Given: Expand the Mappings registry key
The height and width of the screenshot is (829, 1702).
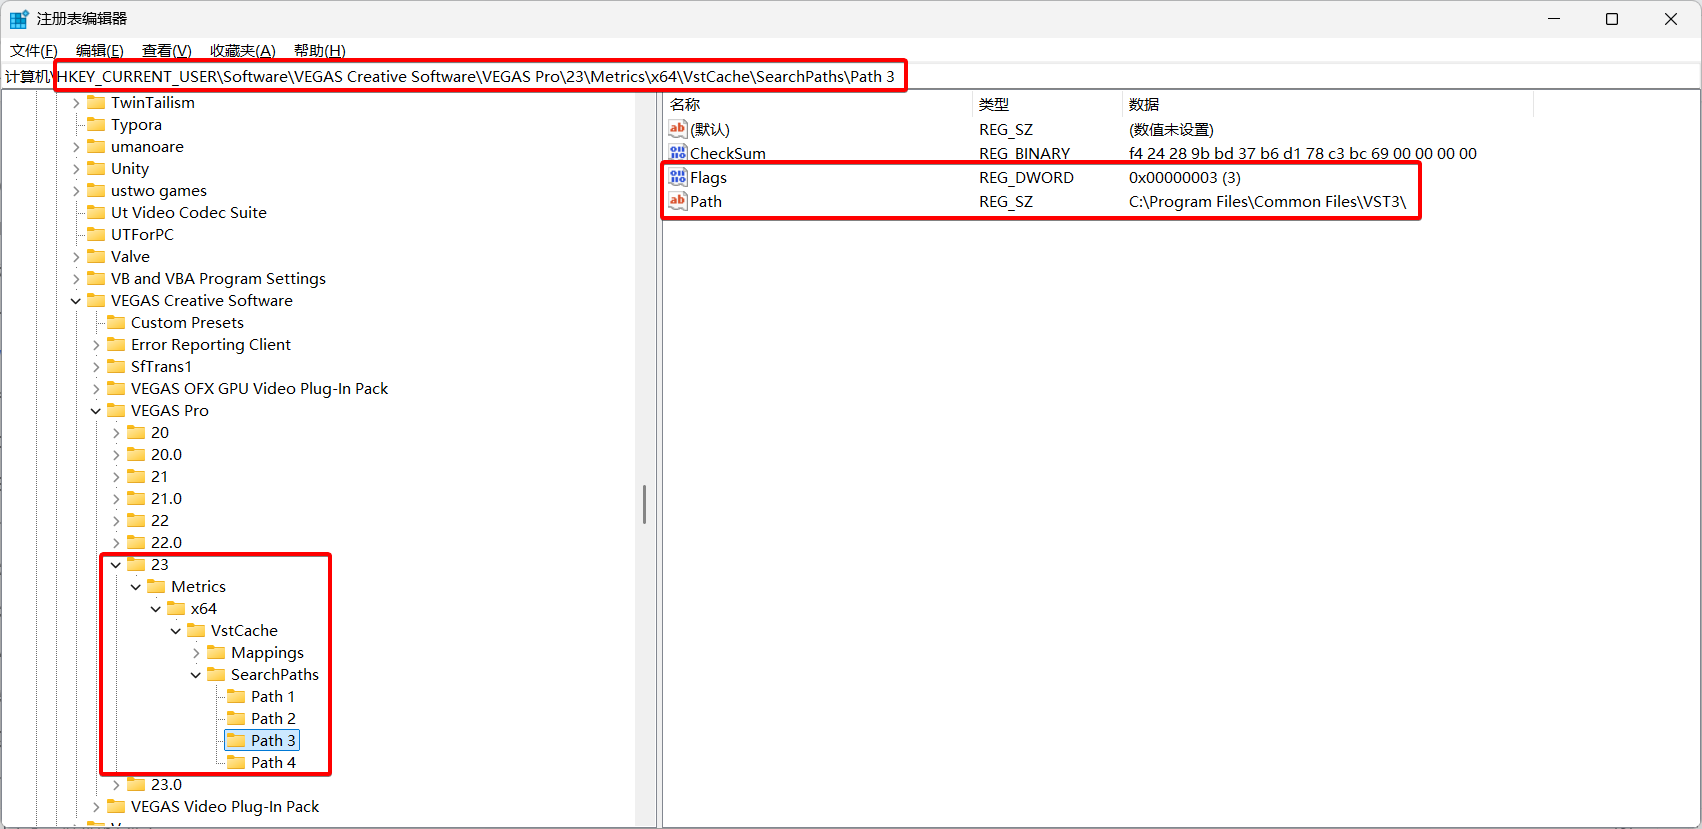Looking at the screenshot, I should [196, 653].
